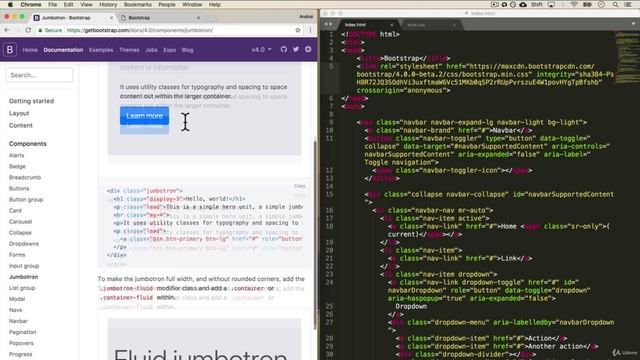Switch to the second Bootstrap browser tab
Screen dimensions: 640x360
pyautogui.click(x=160, y=18)
